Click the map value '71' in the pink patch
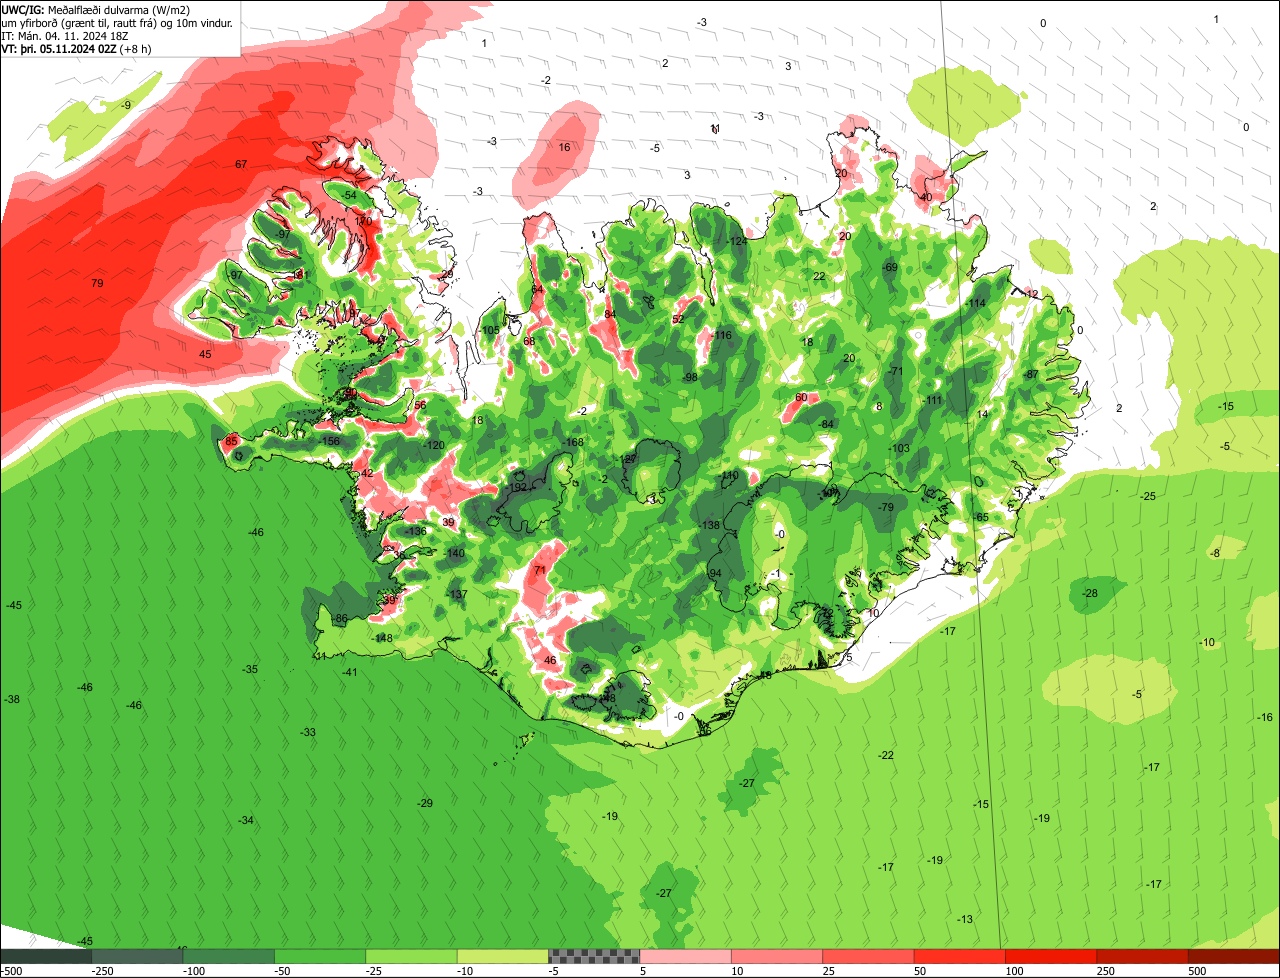 (540, 570)
